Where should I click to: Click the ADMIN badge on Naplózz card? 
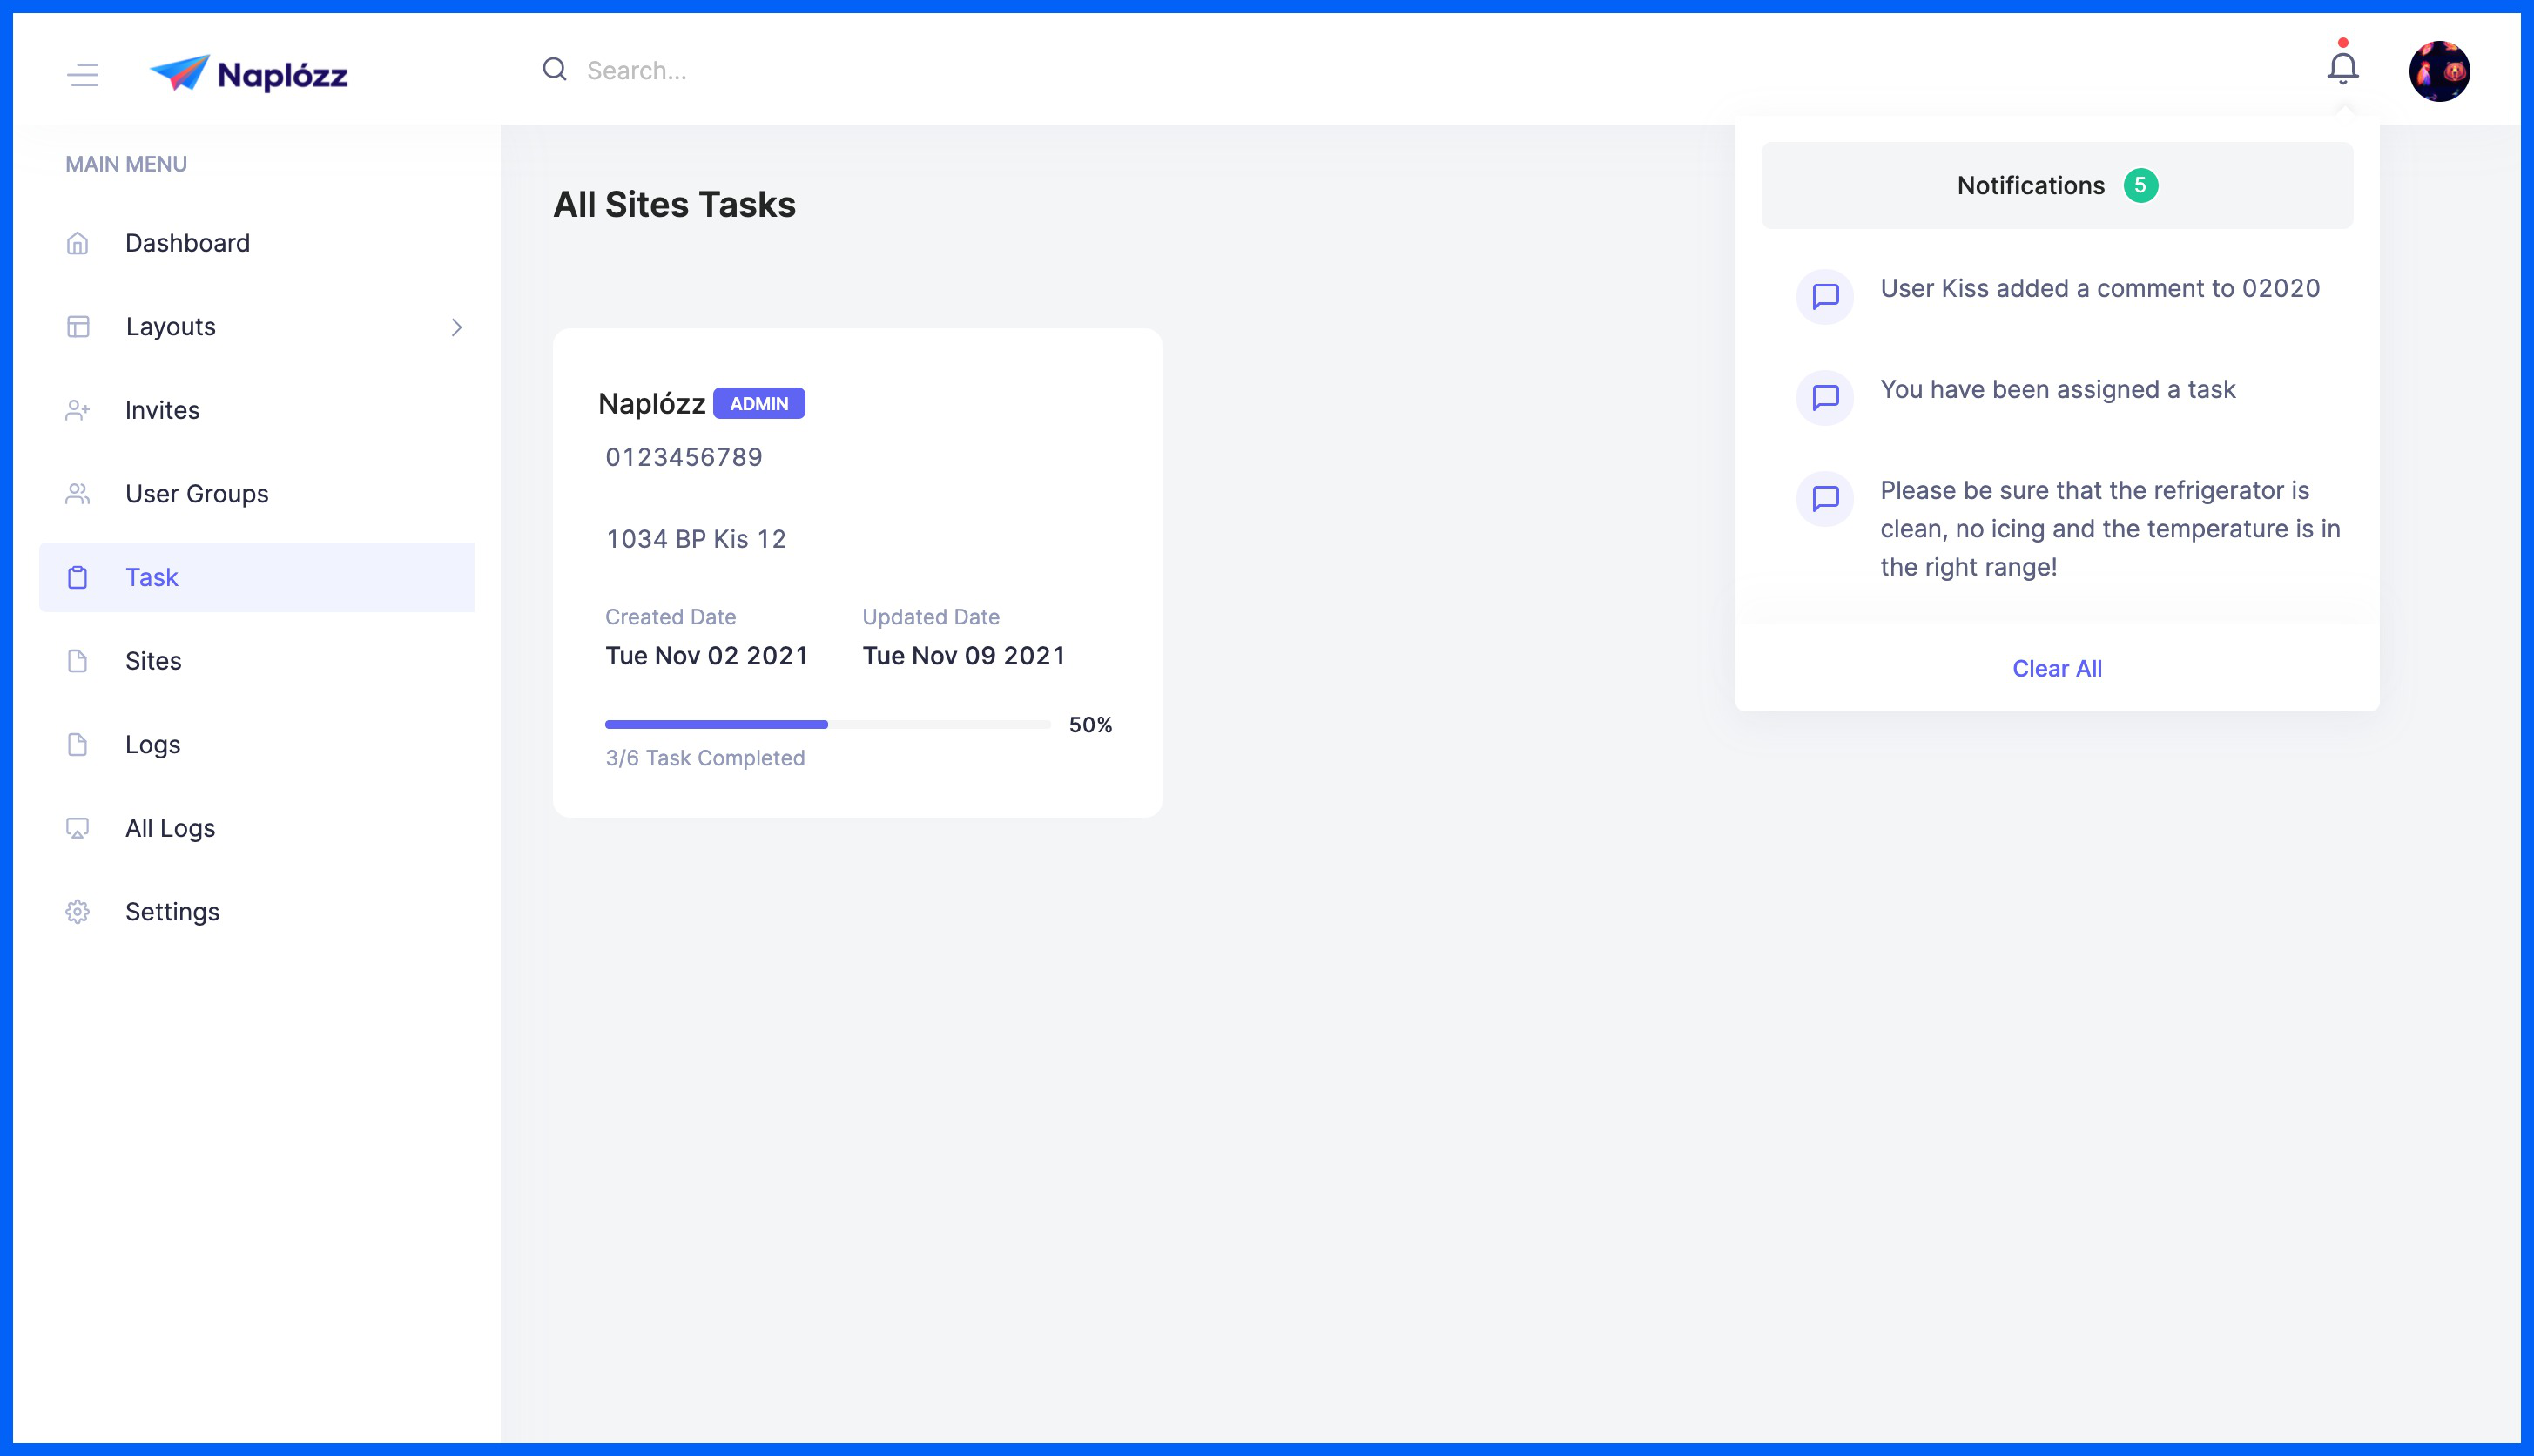[x=759, y=404]
